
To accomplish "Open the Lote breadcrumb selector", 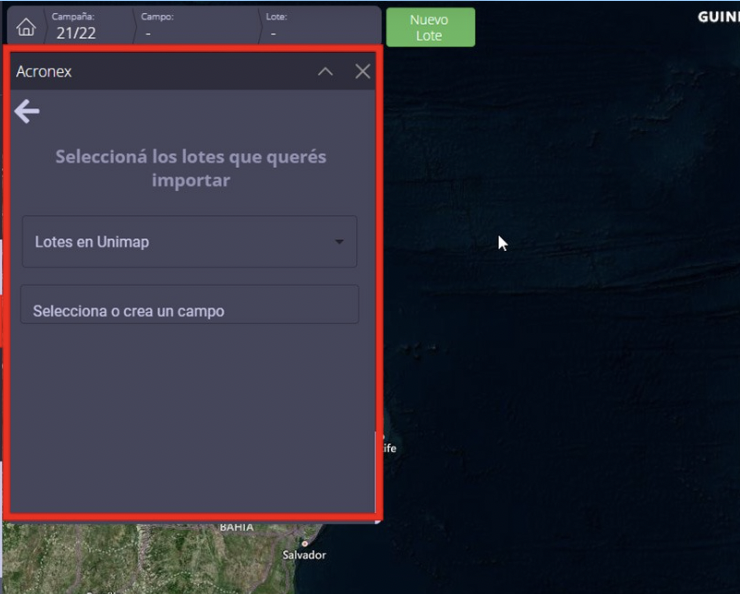I will click(x=320, y=26).
